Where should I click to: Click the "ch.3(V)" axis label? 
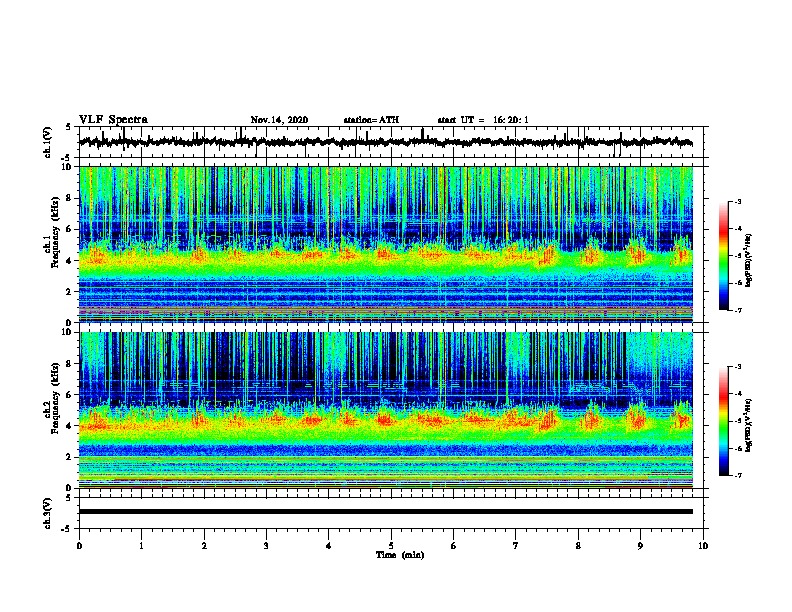click(x=48, y=513)
